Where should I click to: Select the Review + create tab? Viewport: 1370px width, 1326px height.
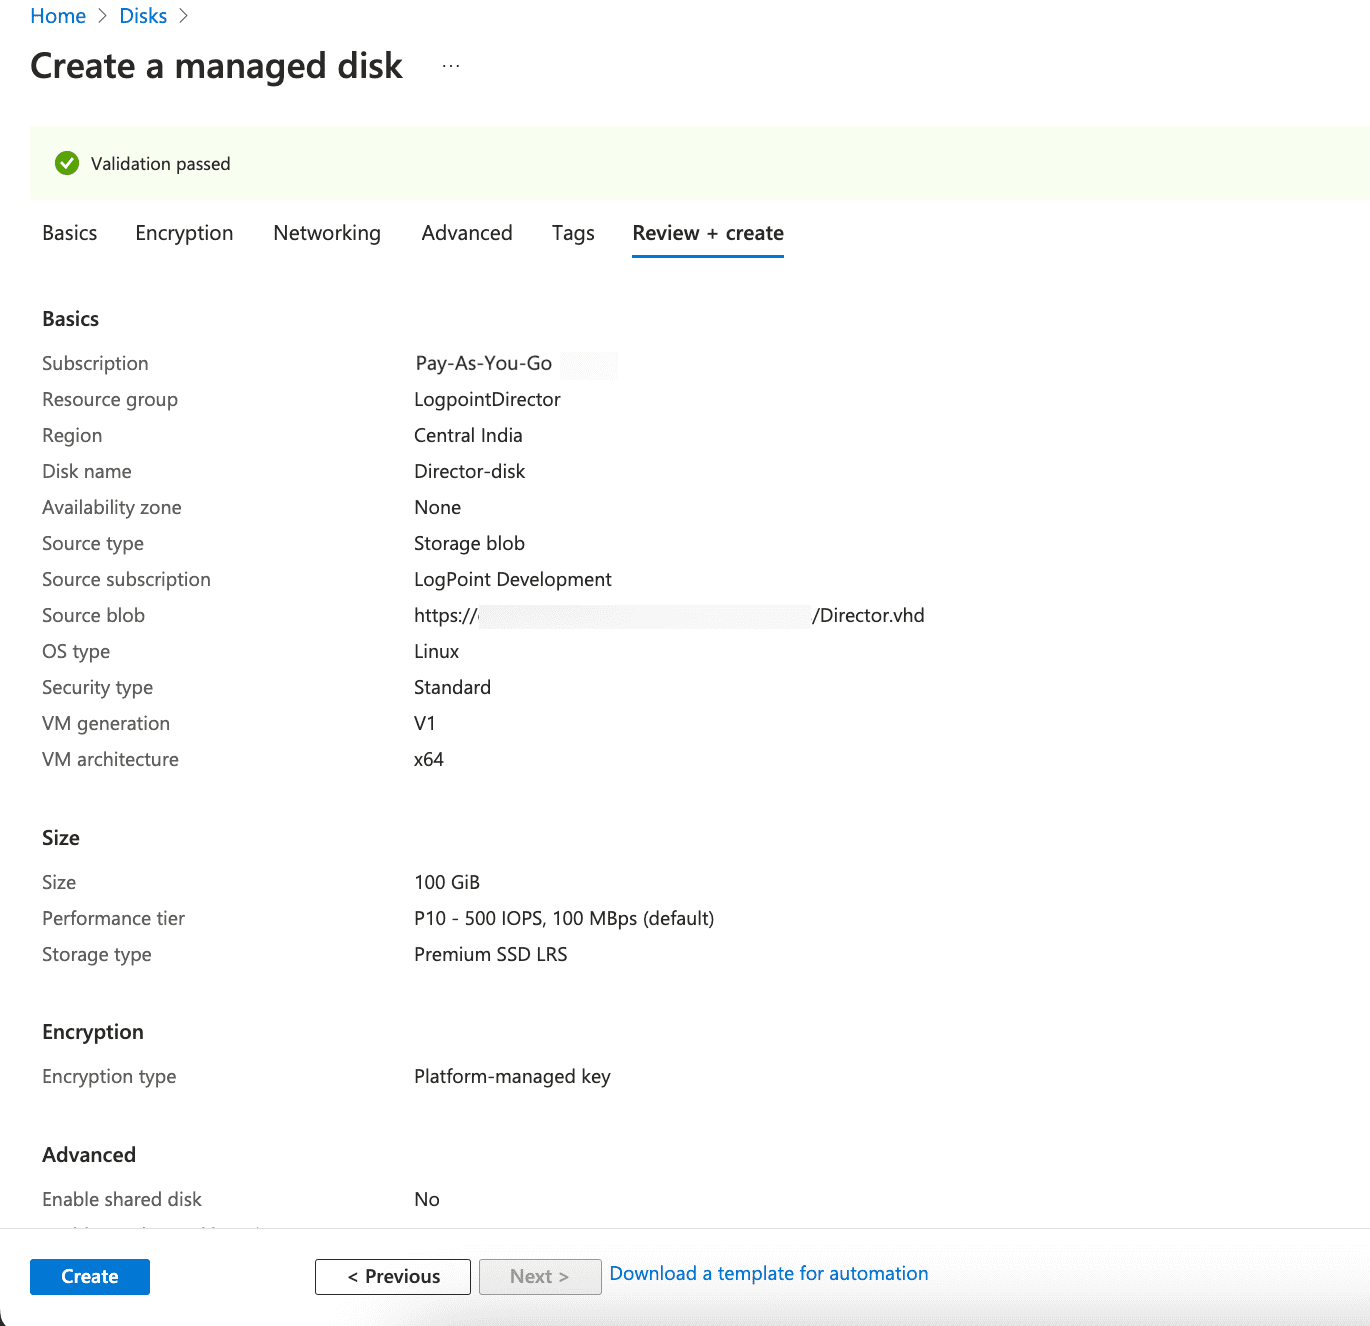pos(707,233)
